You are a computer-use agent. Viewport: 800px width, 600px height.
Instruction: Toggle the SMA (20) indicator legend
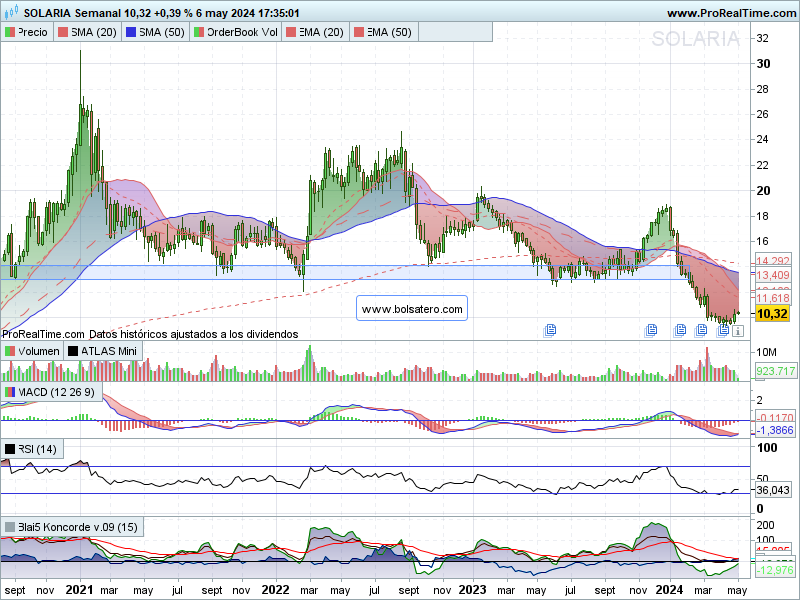87,32
